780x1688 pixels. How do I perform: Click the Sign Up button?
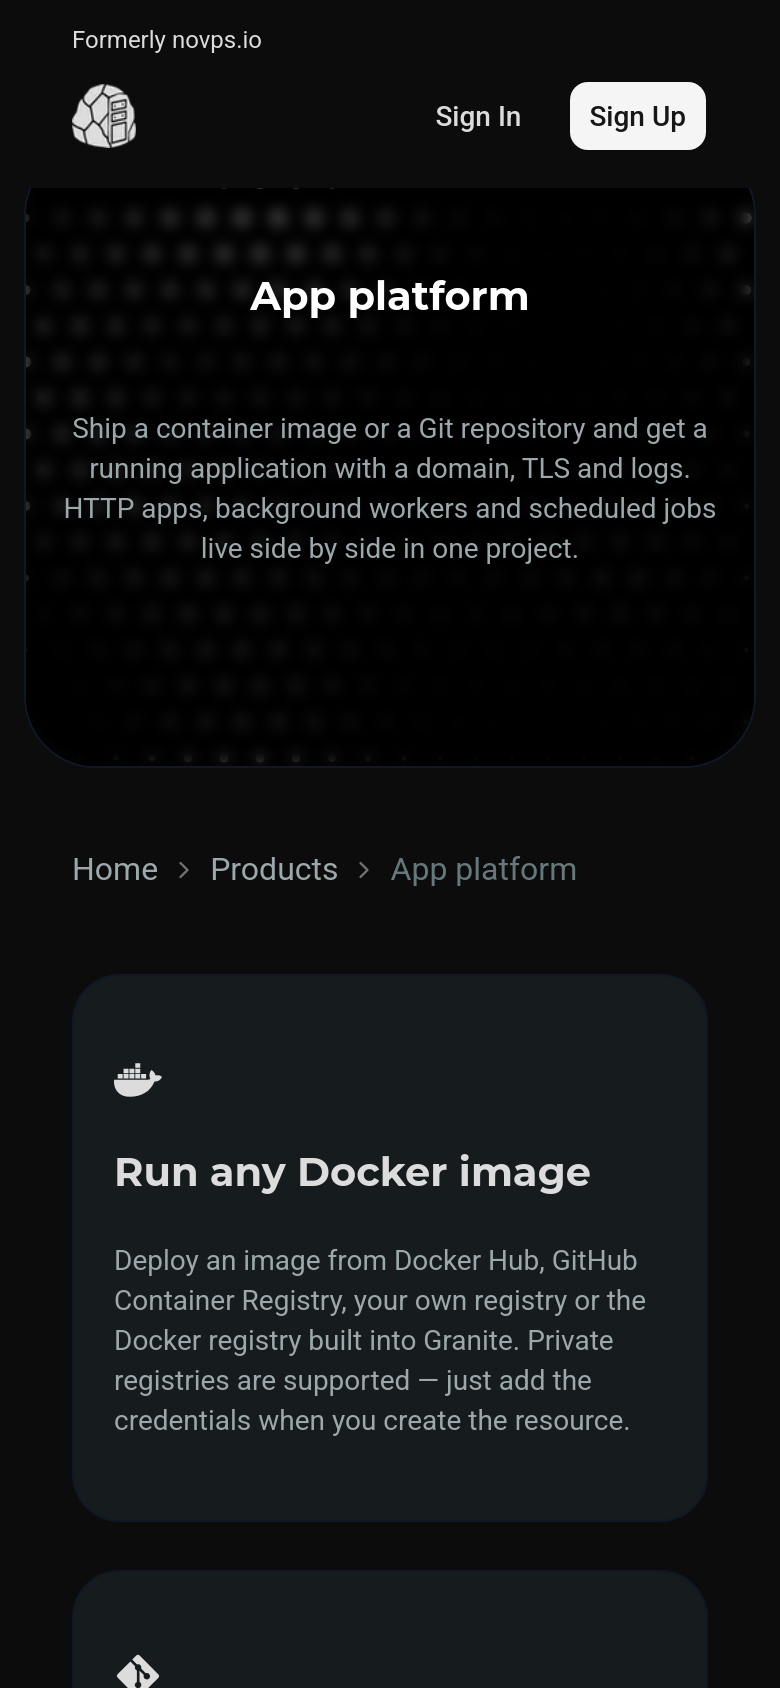pos(638,116)
